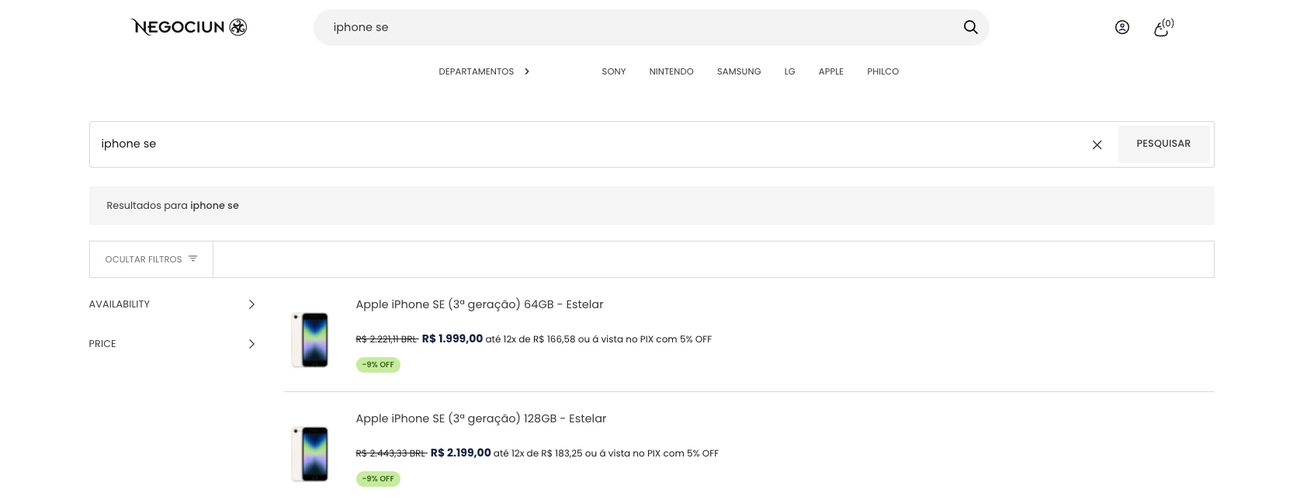This screenshot has height=500, width=1314.
Task: Open iPhone SE 64GB Estelar product link
Action: [480, 305]
